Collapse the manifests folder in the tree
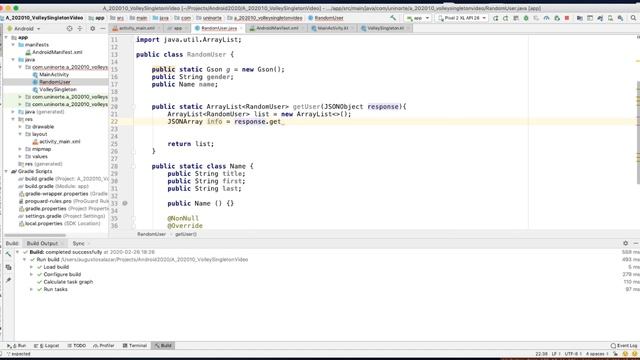This screenshot has height=360, width=640. coord(13,44)
